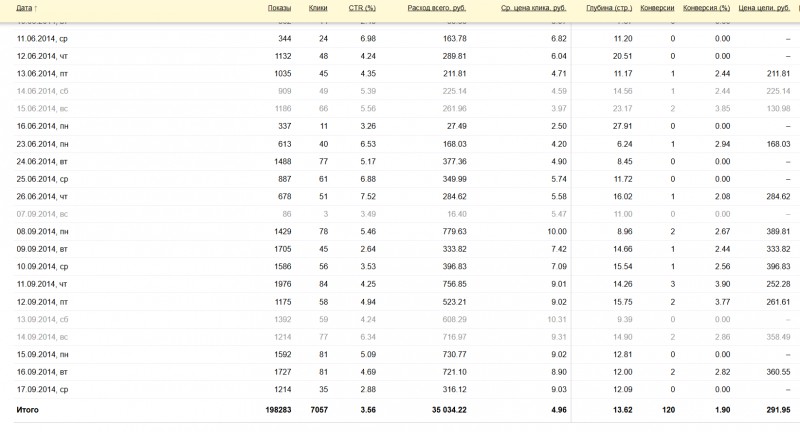Click total spend value 35 034.22
800x432 pixels.
click(442, 410)
